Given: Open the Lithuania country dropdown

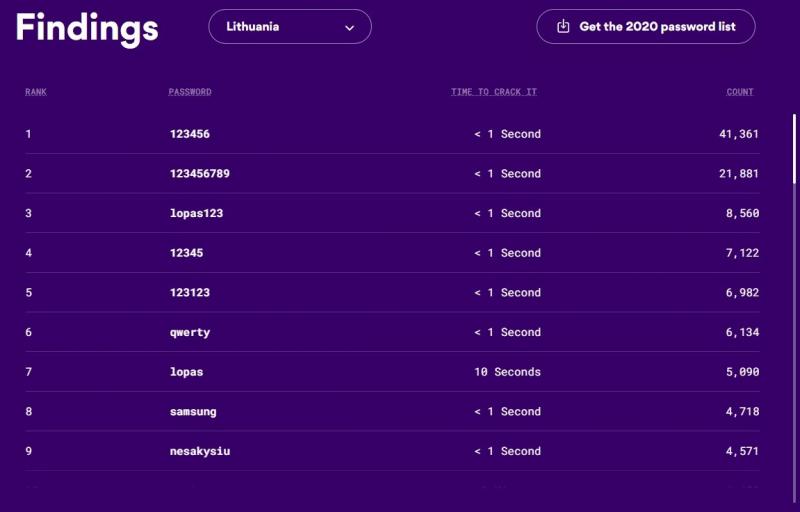Looking at the screenshot, I should coord(290,27).
